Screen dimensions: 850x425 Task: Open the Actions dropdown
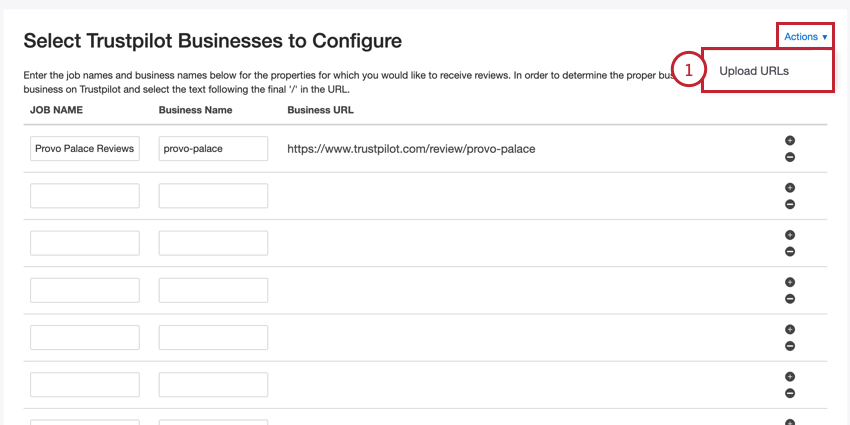(x=805, y=37)
